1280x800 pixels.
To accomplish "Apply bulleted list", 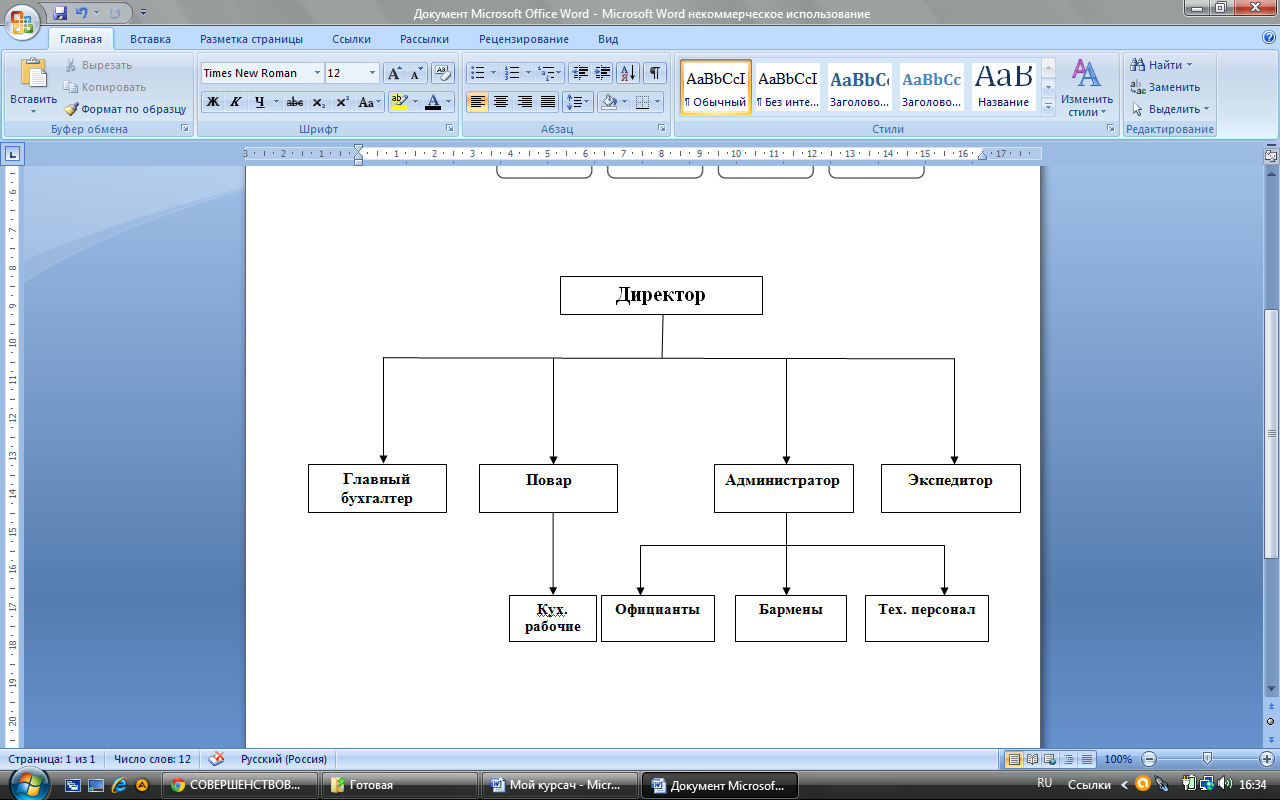I will [x=478, y=73].
